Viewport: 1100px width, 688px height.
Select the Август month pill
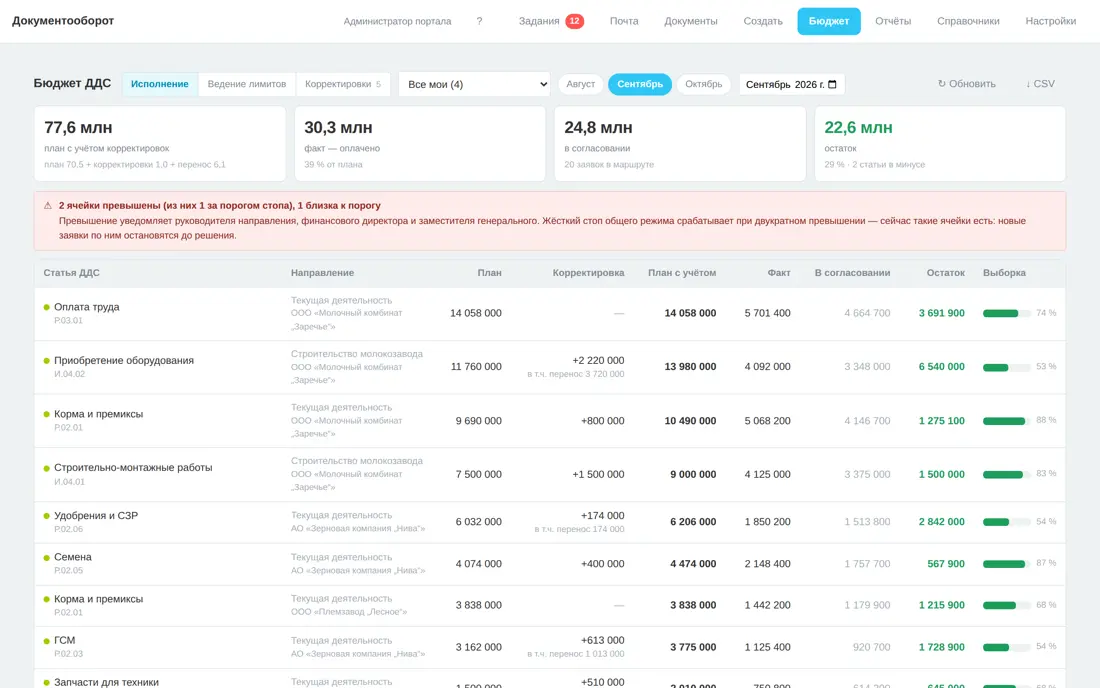click(580, 84)
